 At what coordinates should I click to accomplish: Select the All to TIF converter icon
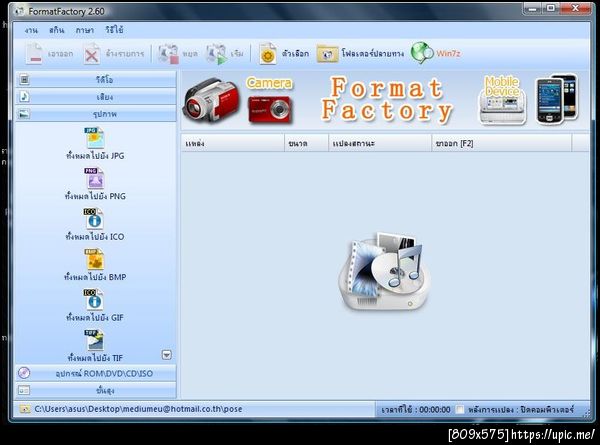94,340
